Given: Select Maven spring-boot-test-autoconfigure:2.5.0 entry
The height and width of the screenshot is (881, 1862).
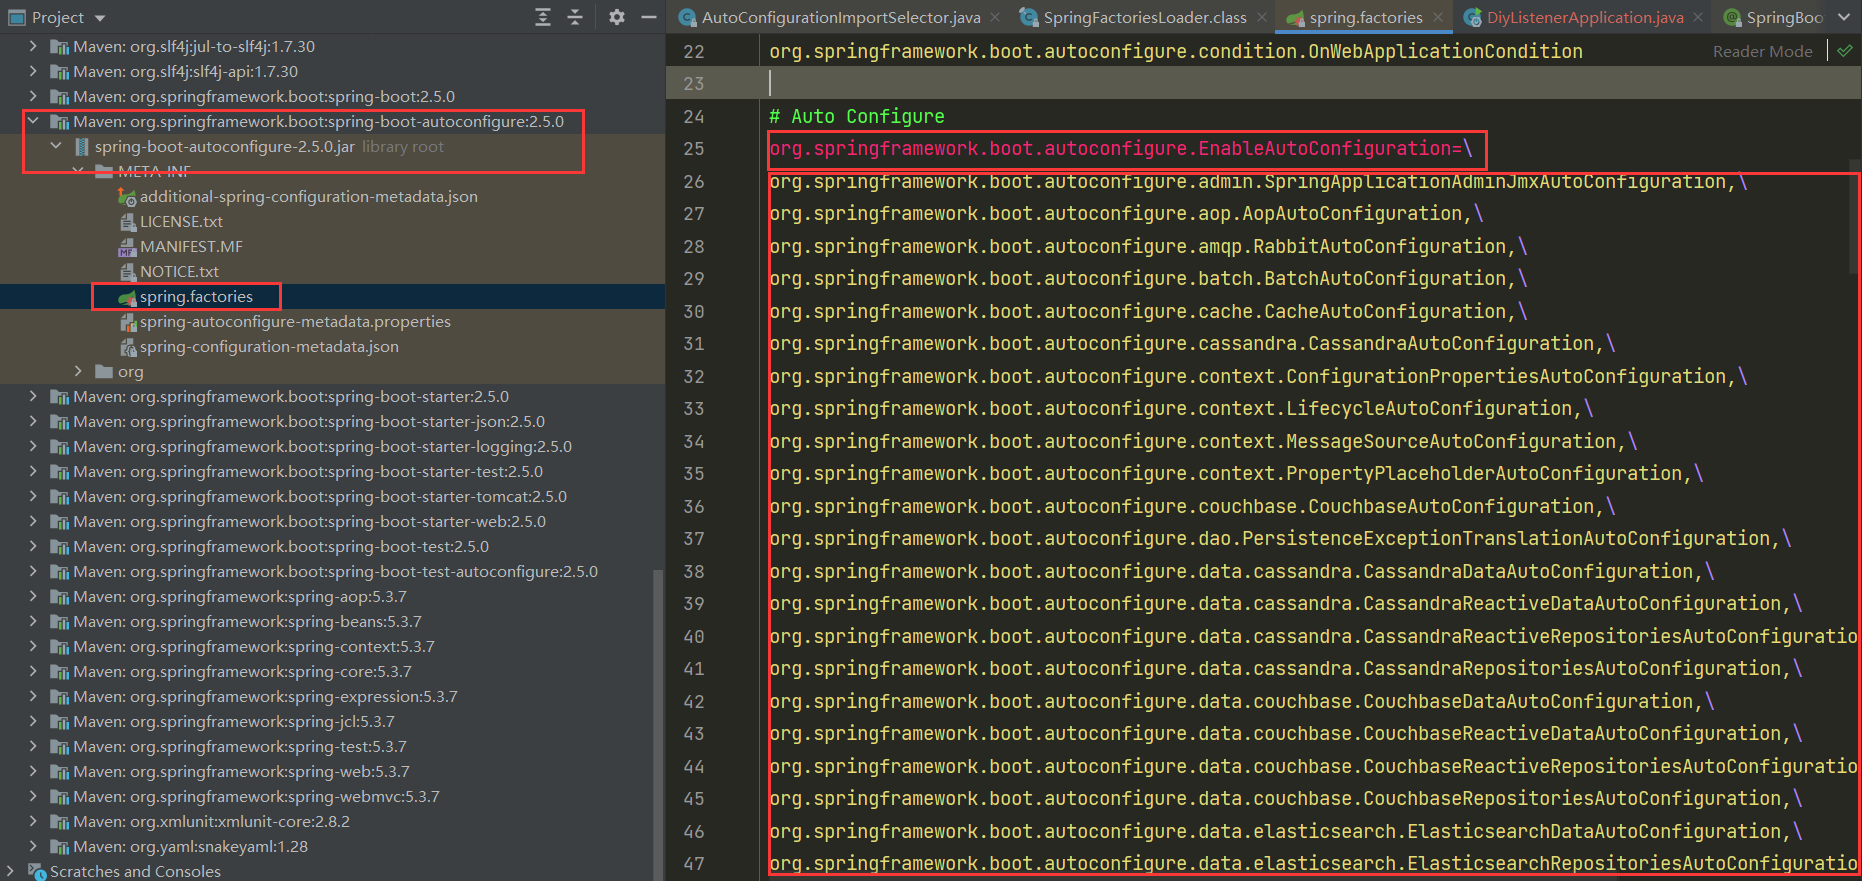Looking at the screenshot, I should coord(335,571).
